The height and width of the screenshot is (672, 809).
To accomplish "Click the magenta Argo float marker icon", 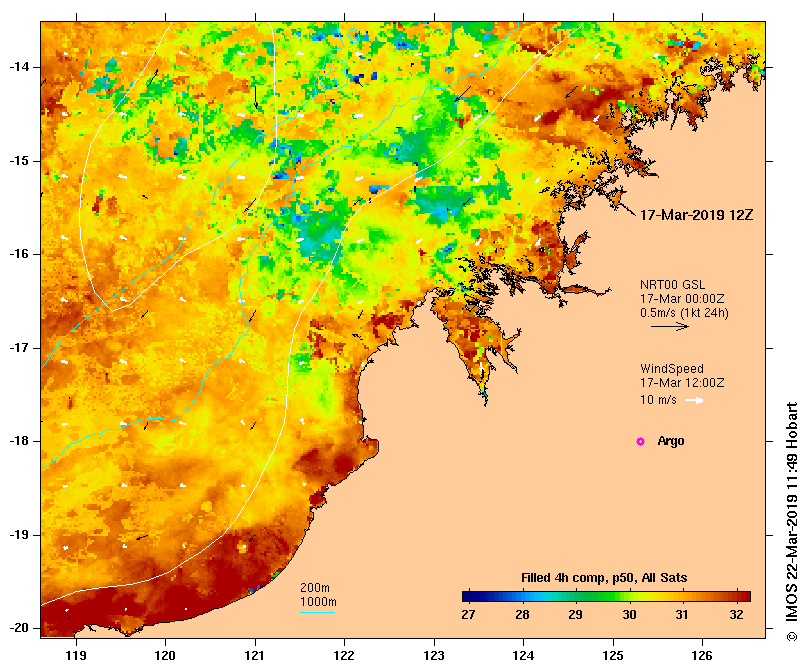I will click(x=640, y=441).
